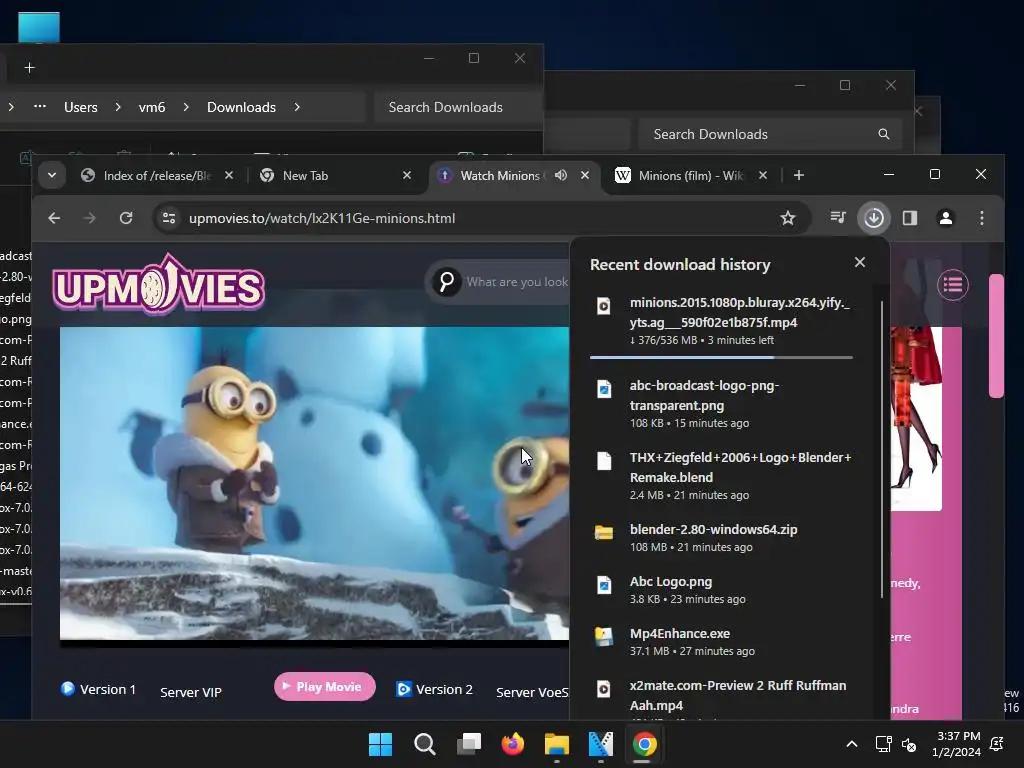Open abc-broadcast-logo-png-transparent.png download
This screenshot has width=1024, height=768.
tap(721, 404)
